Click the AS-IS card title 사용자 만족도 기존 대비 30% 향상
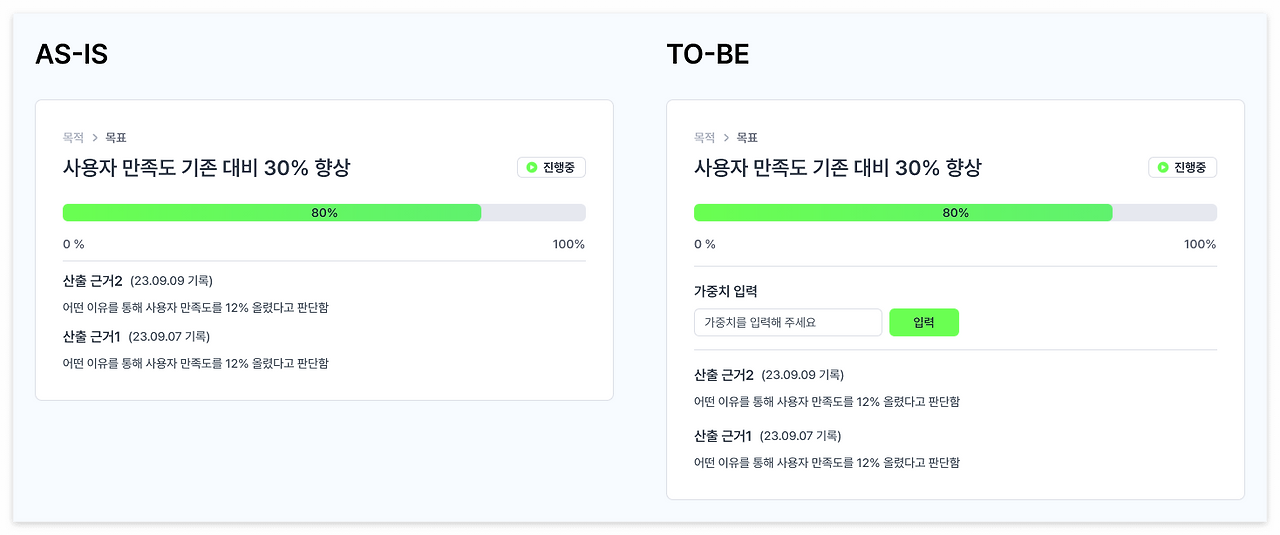The height and width of the screenshot is (535, 1280). point(206,168)
